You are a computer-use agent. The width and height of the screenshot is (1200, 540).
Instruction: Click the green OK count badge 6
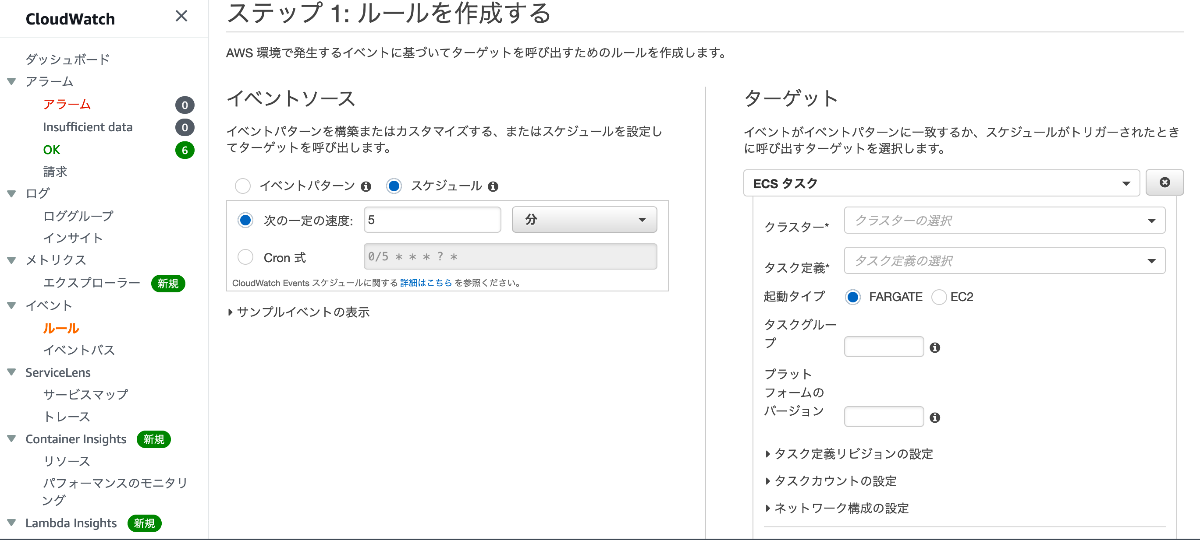(184, 150)
